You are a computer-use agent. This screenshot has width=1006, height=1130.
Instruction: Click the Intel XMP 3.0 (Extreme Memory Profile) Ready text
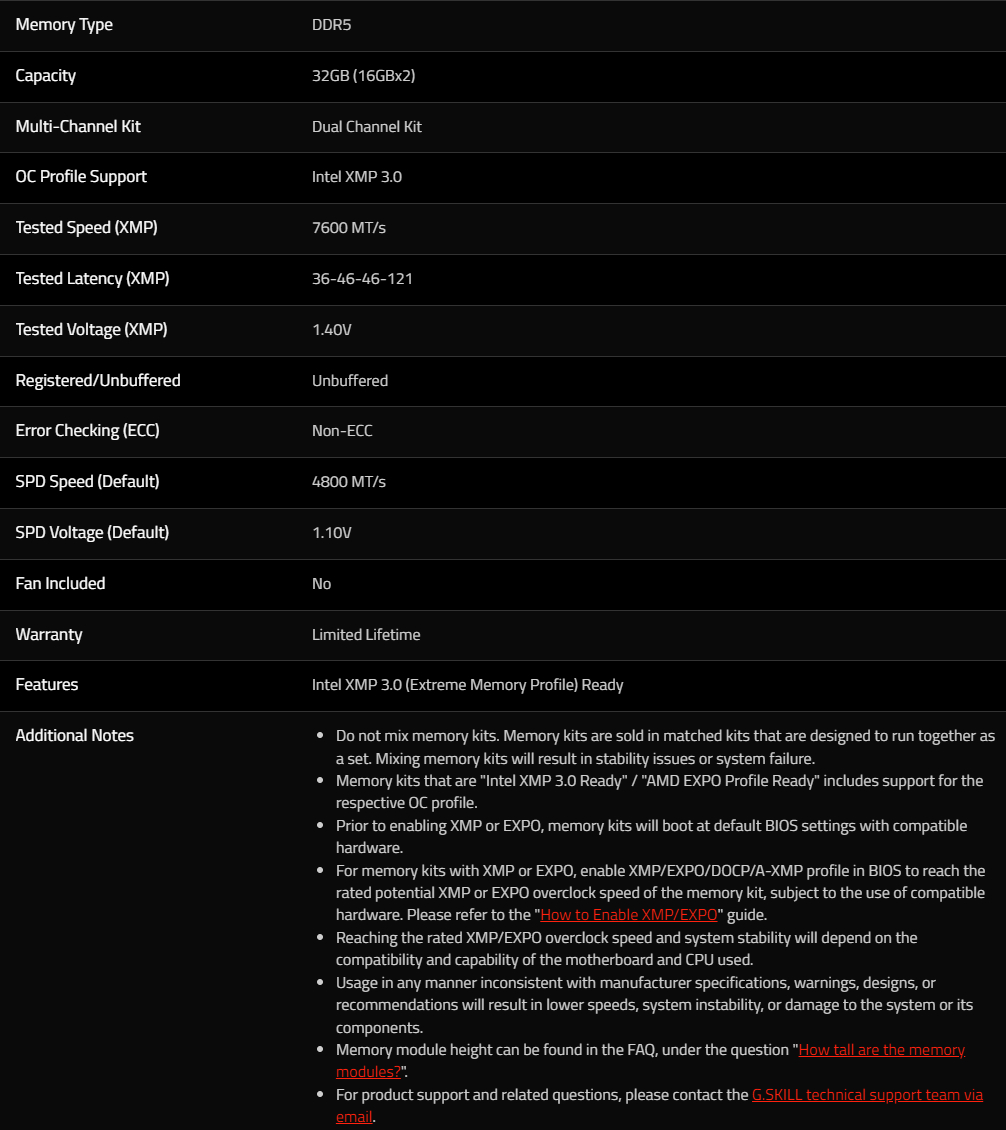click(x=467, y=685)
